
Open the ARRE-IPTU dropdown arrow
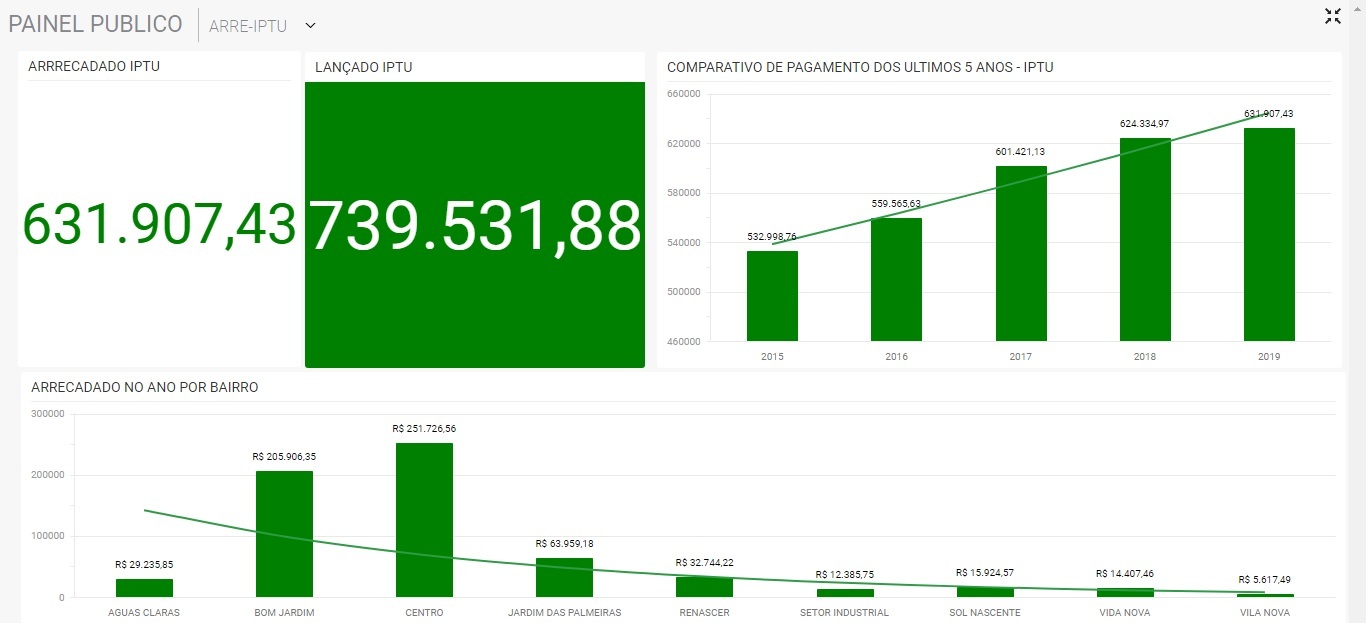pos(310,26)
